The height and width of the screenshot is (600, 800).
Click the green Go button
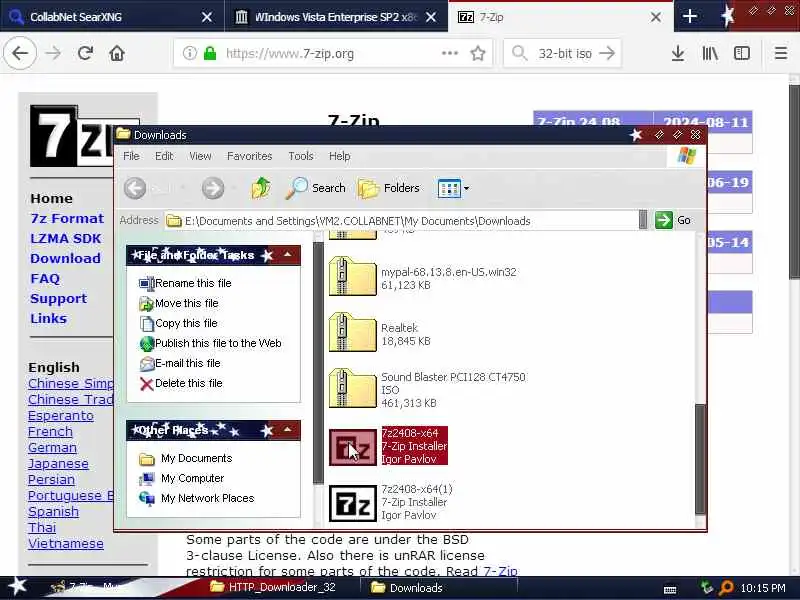(x=673, y=220)
